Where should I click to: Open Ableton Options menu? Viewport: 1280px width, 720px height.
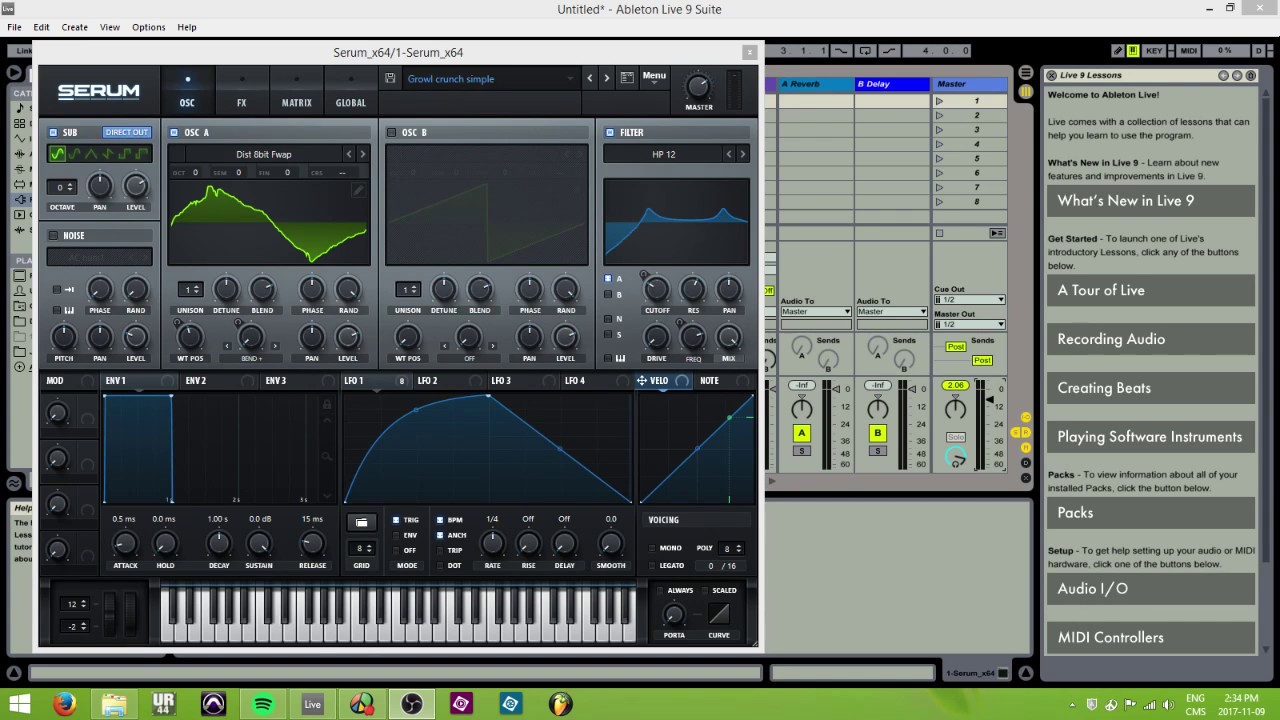coord(148,27)
